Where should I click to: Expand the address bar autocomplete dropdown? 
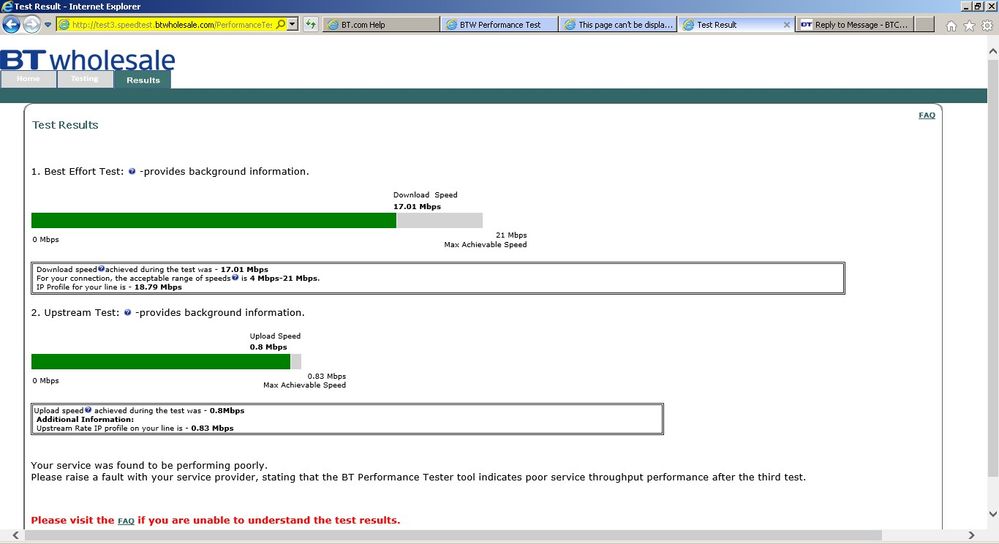click(292, 24)
